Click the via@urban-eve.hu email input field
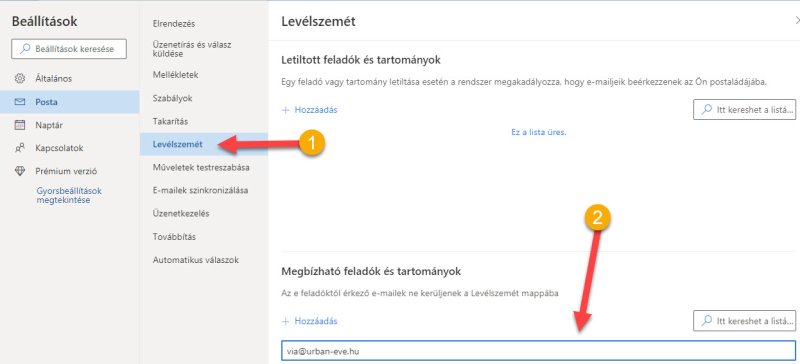 [x=538, y=351]
